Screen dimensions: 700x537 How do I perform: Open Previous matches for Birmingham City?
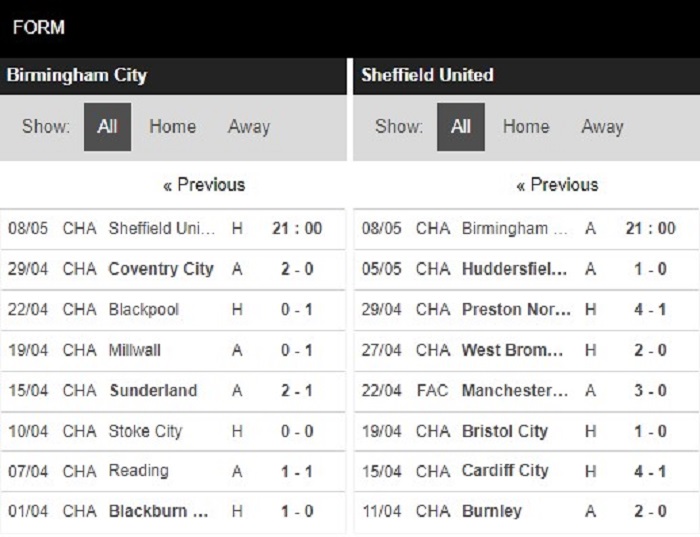[204, 185]
